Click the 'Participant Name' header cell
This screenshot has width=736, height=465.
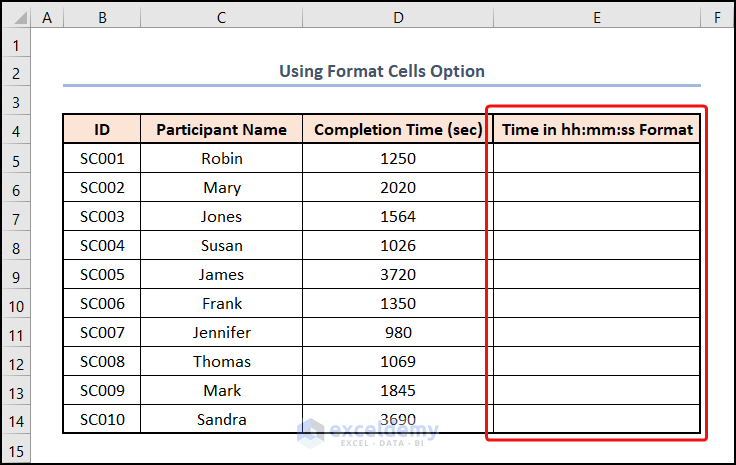(x=221, y=130)
